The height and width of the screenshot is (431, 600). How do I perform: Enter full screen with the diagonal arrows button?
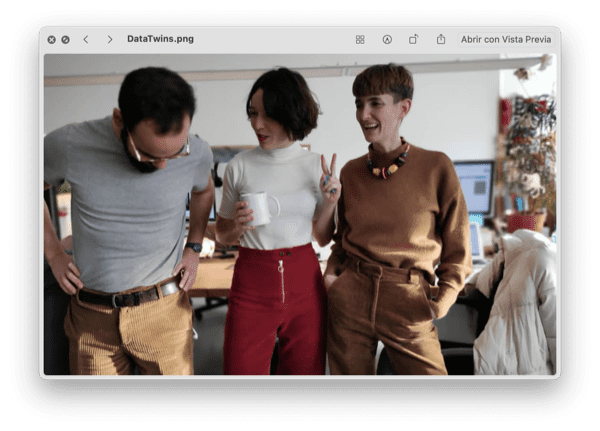tap(65, 39)
